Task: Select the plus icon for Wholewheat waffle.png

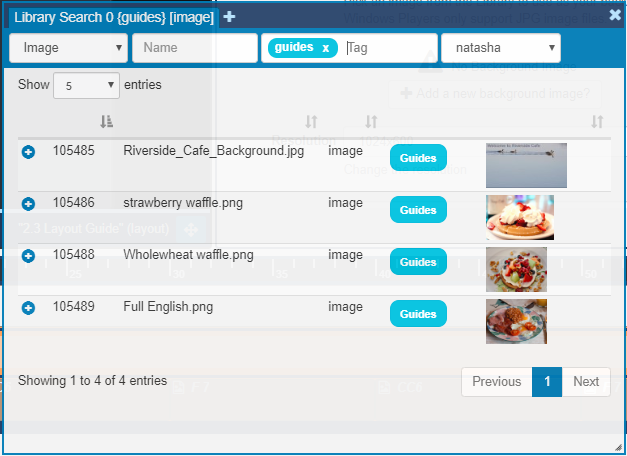Action: pyautogui.click(x=28, y=256)
